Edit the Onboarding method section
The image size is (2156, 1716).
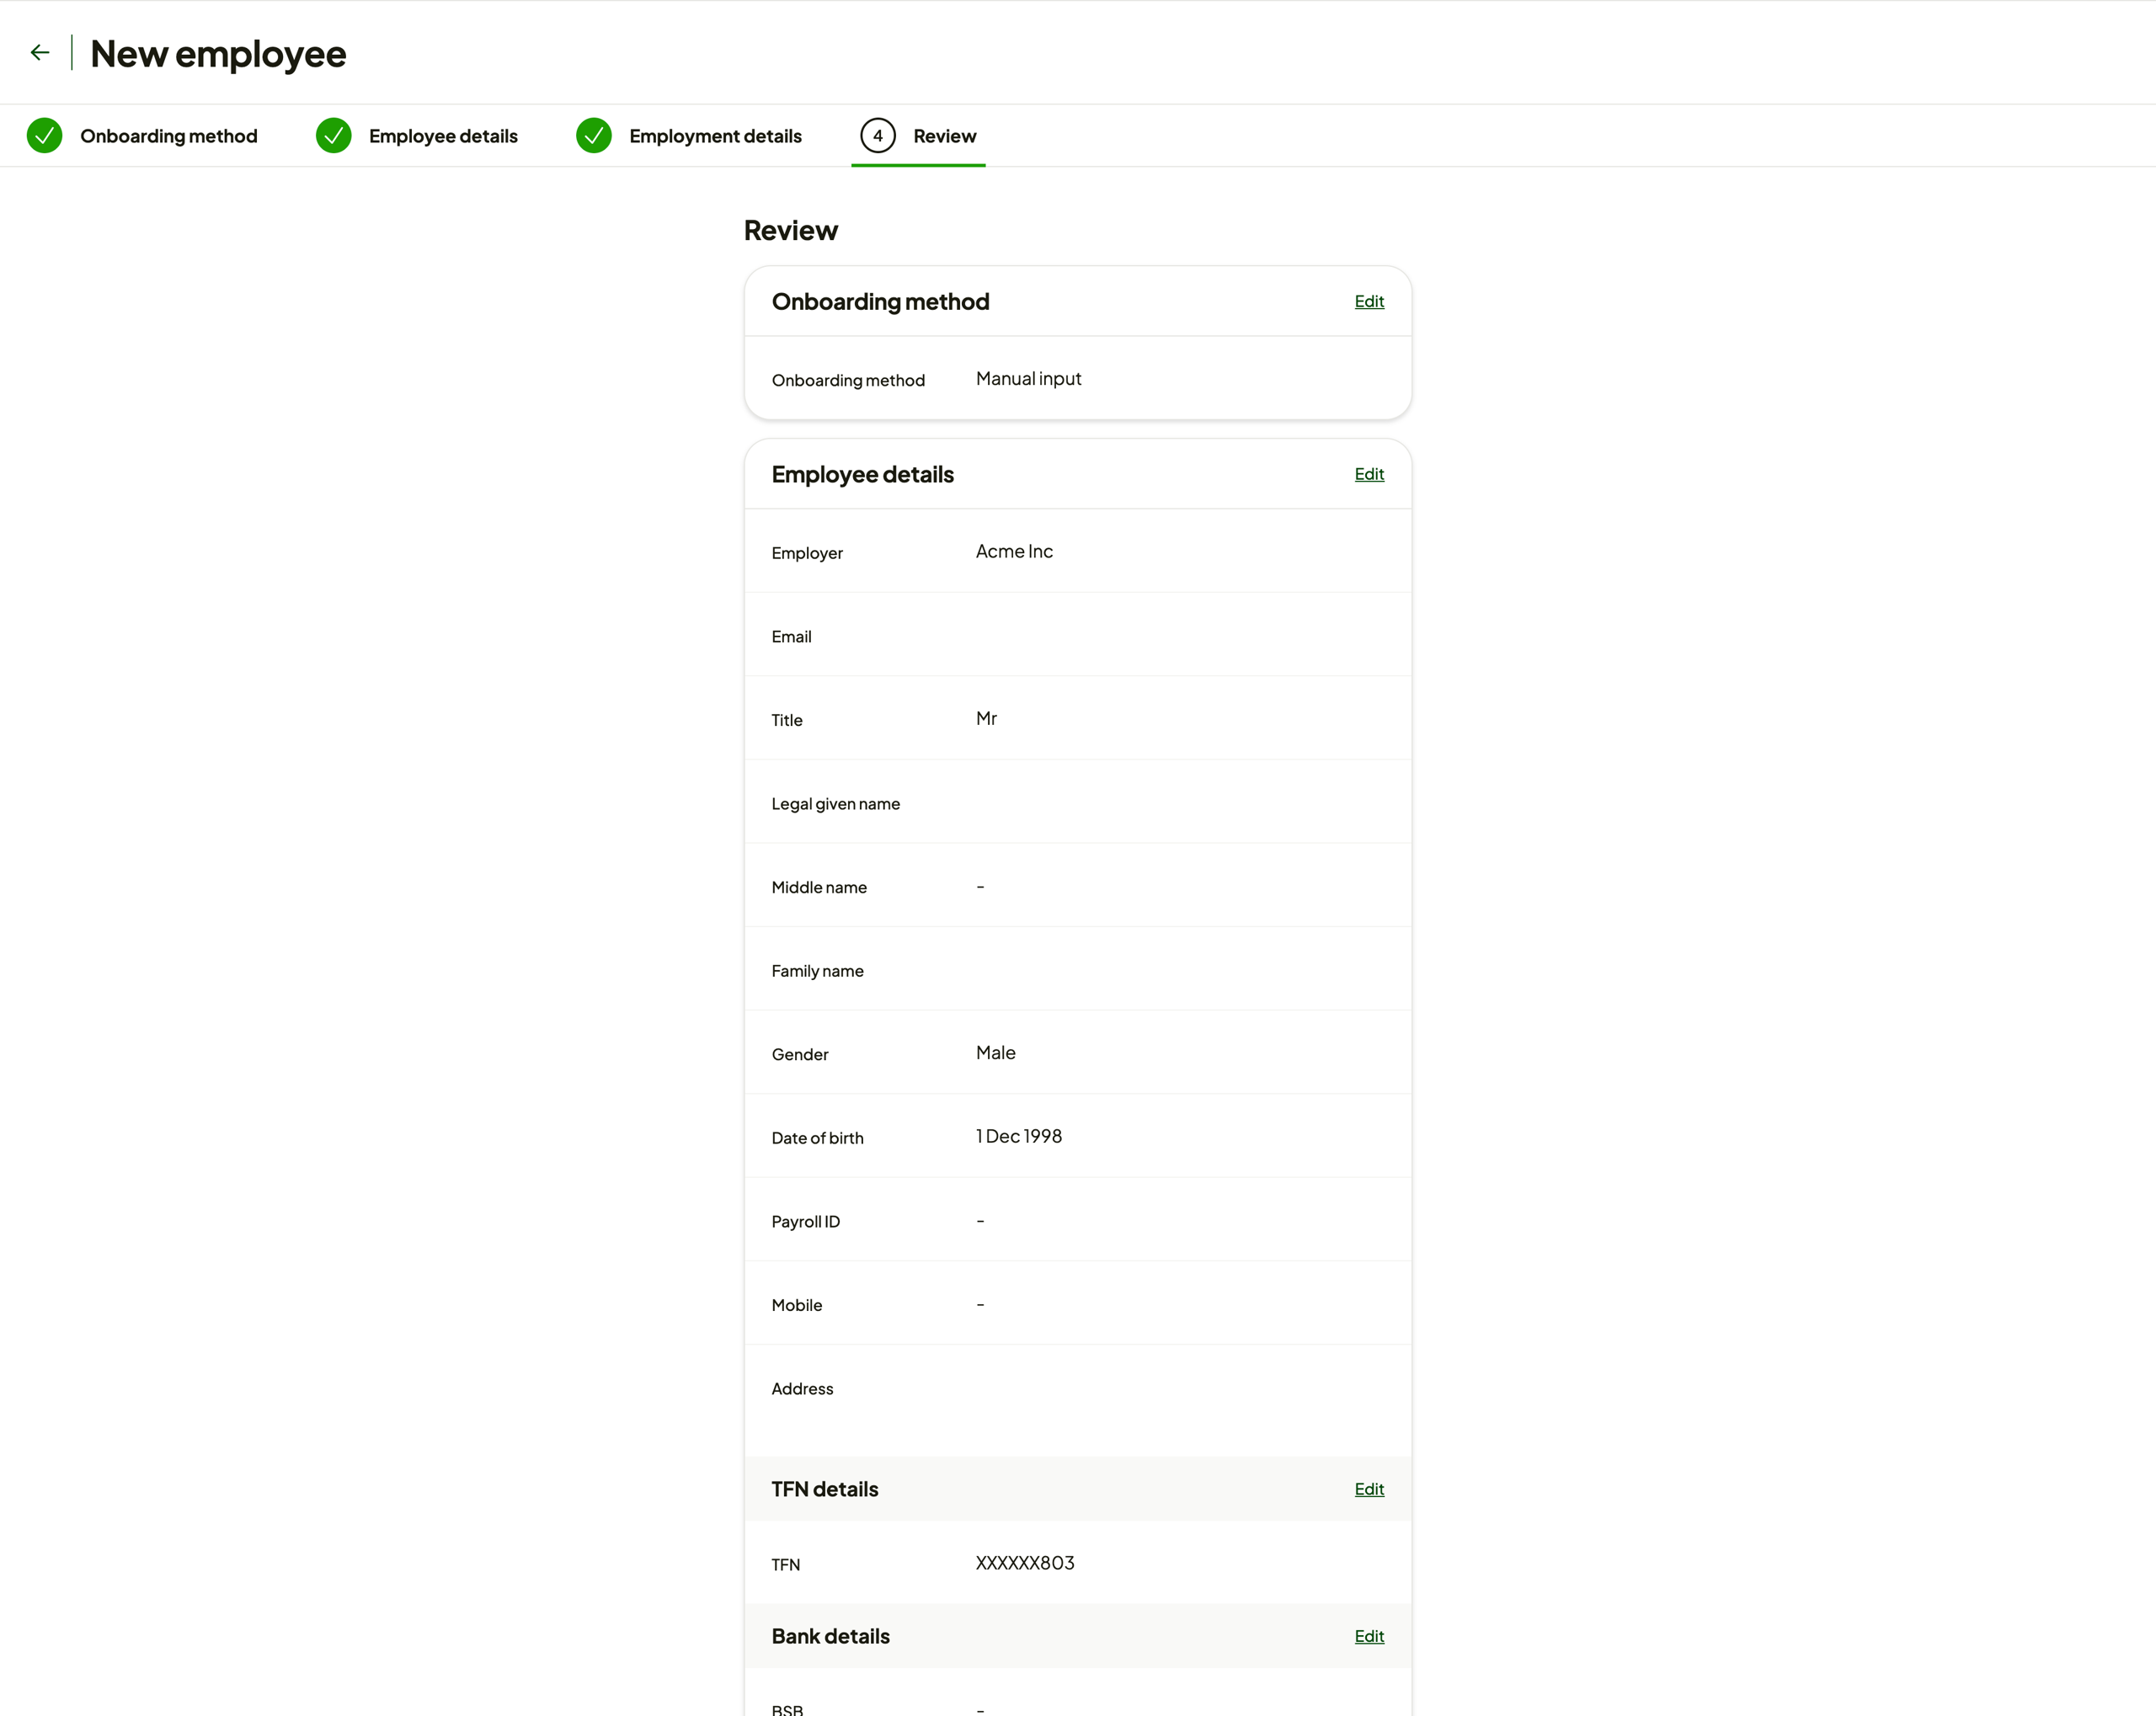[1368, 301]
